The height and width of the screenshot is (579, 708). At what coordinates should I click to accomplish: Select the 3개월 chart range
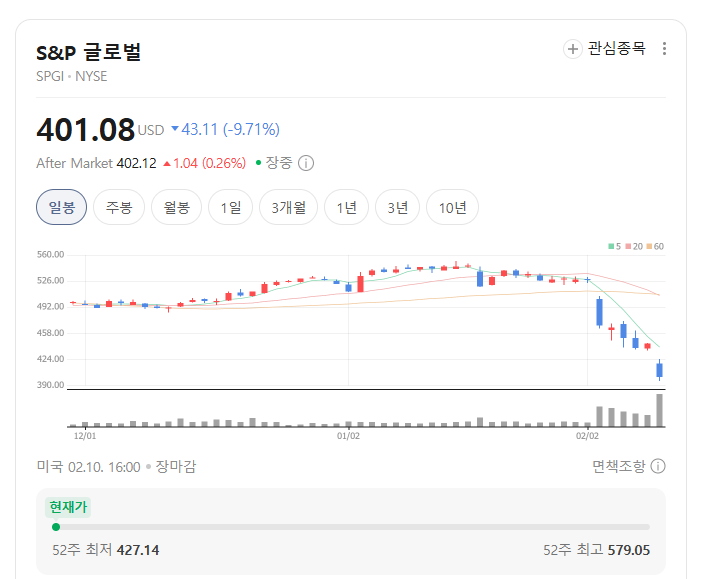click(289, 207)
